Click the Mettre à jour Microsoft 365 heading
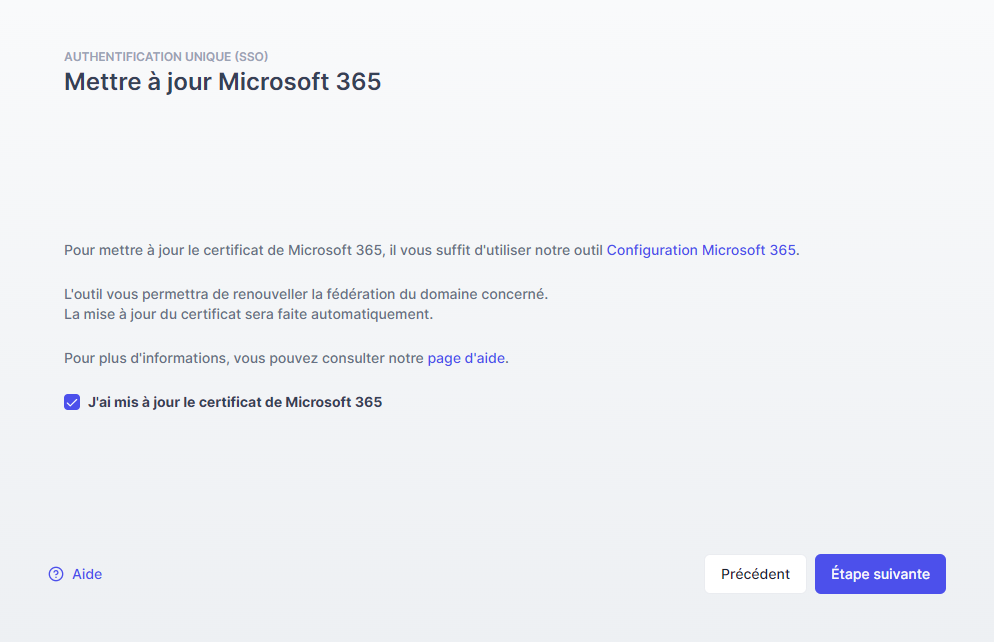 (x=223, y=82)
